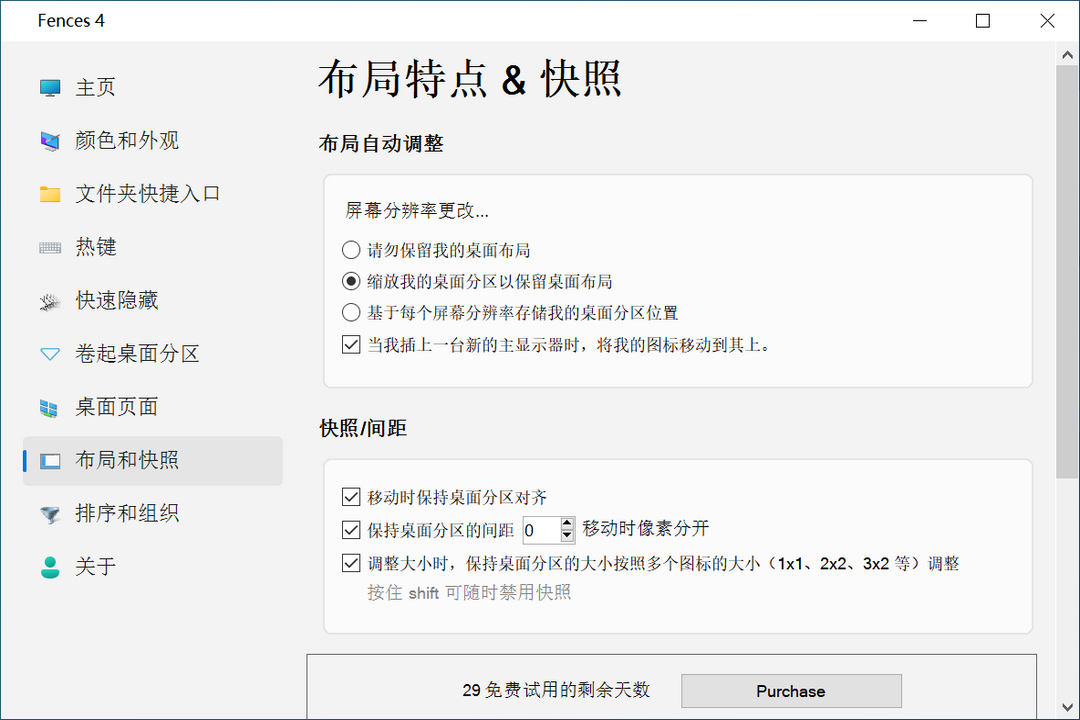Select the 请勿保留我的桌面布局 option
The width and height of the screenshot is (1080, 720).
pyautogui.click(x=352, y=249)
